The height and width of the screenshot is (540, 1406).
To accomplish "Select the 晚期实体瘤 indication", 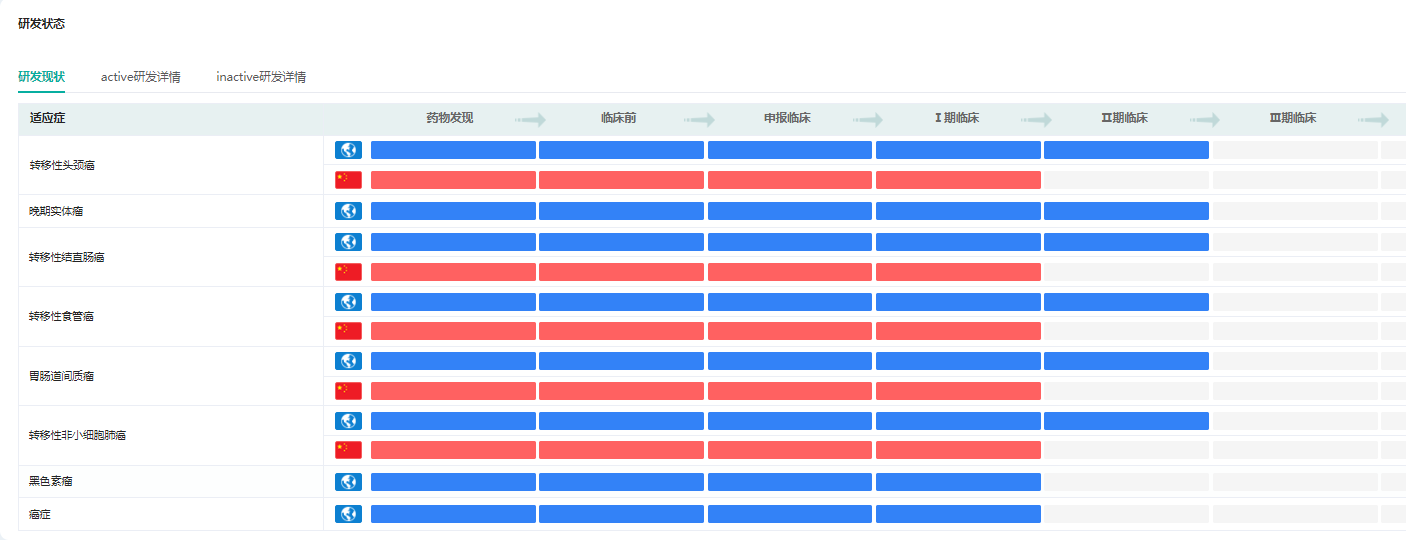I will point(56,211).
